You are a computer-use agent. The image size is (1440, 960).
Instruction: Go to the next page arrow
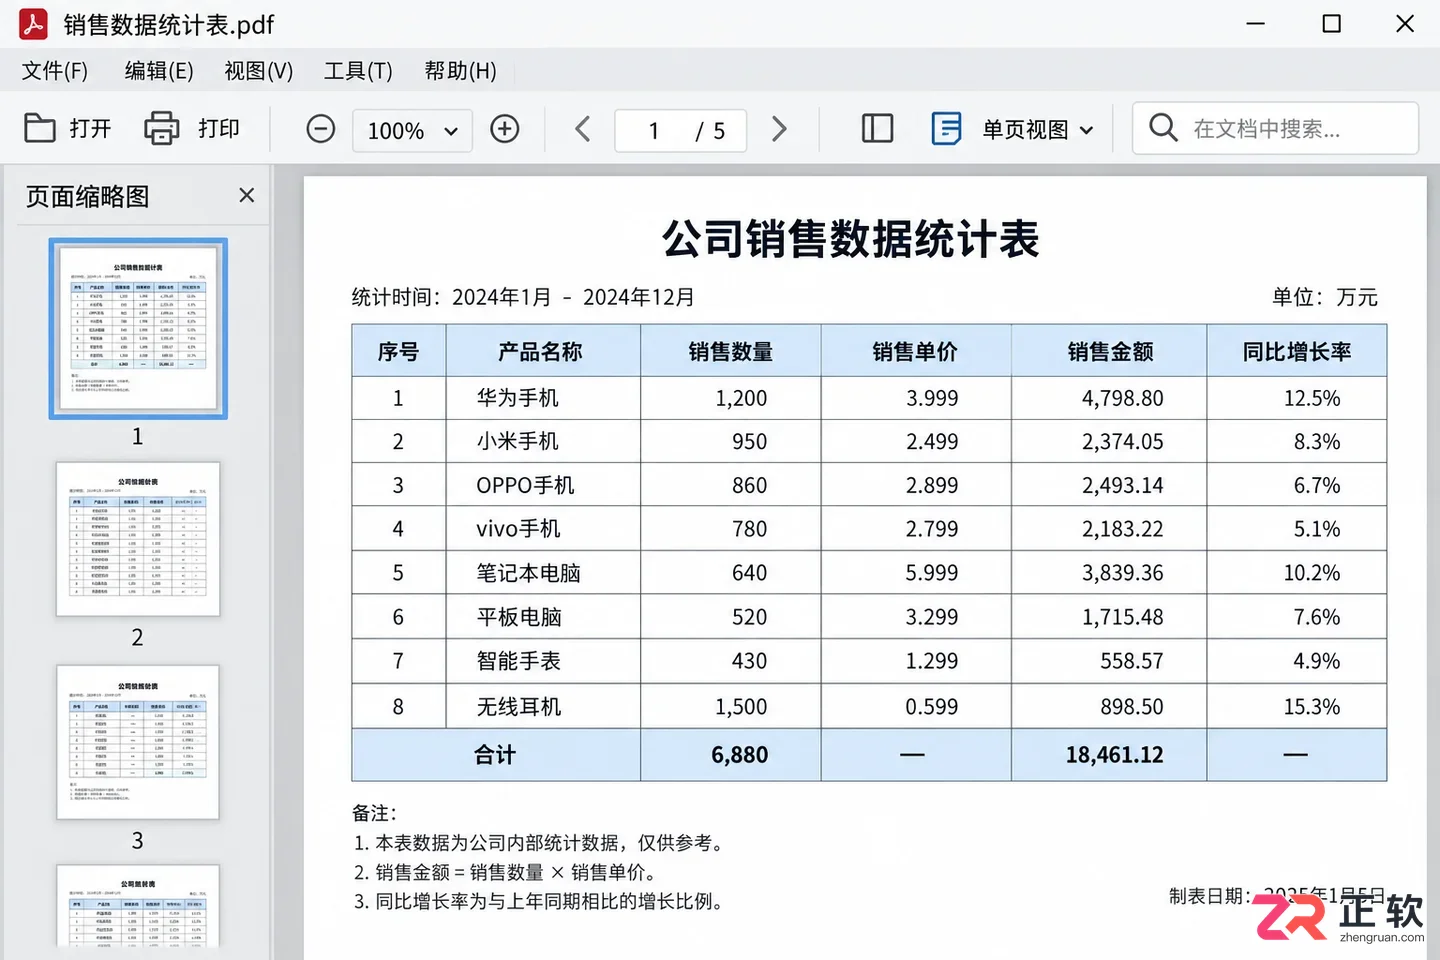779,129
